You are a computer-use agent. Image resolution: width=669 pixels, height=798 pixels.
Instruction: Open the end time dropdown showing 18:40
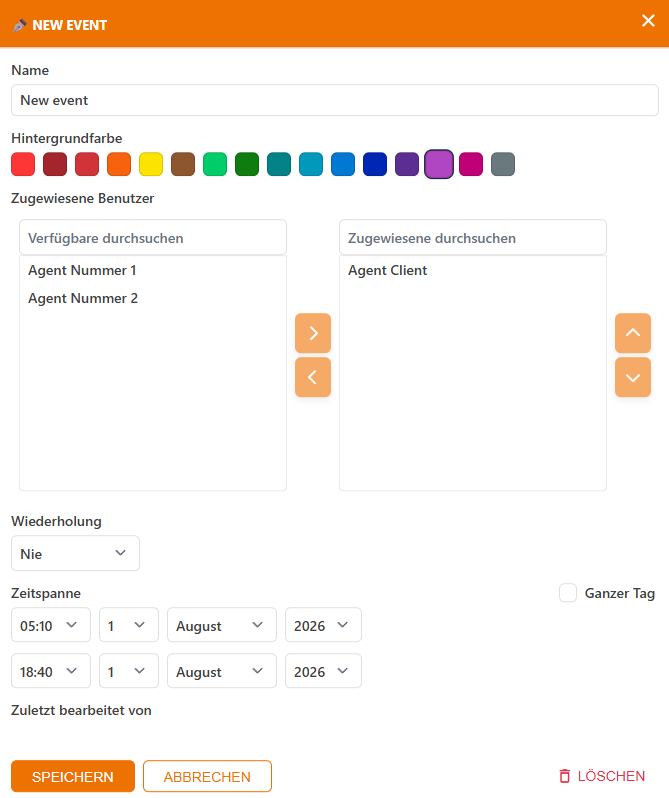click(51, 671)
